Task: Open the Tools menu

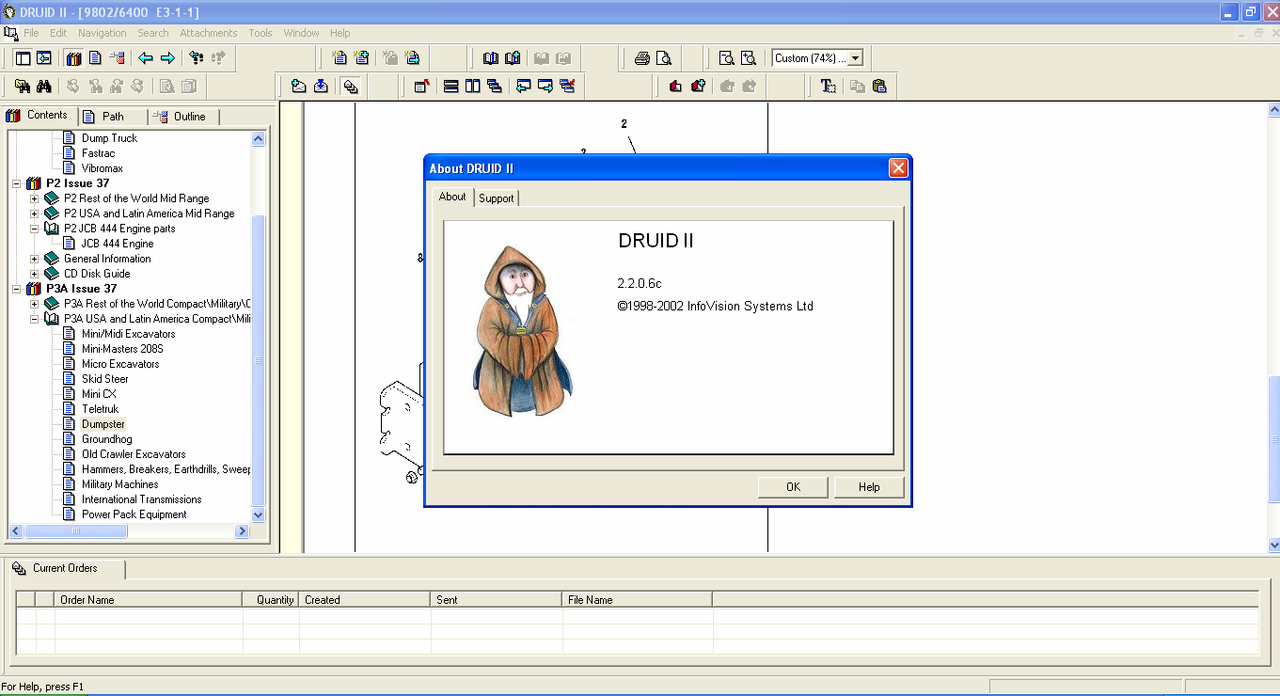Action: click(260, 33)
